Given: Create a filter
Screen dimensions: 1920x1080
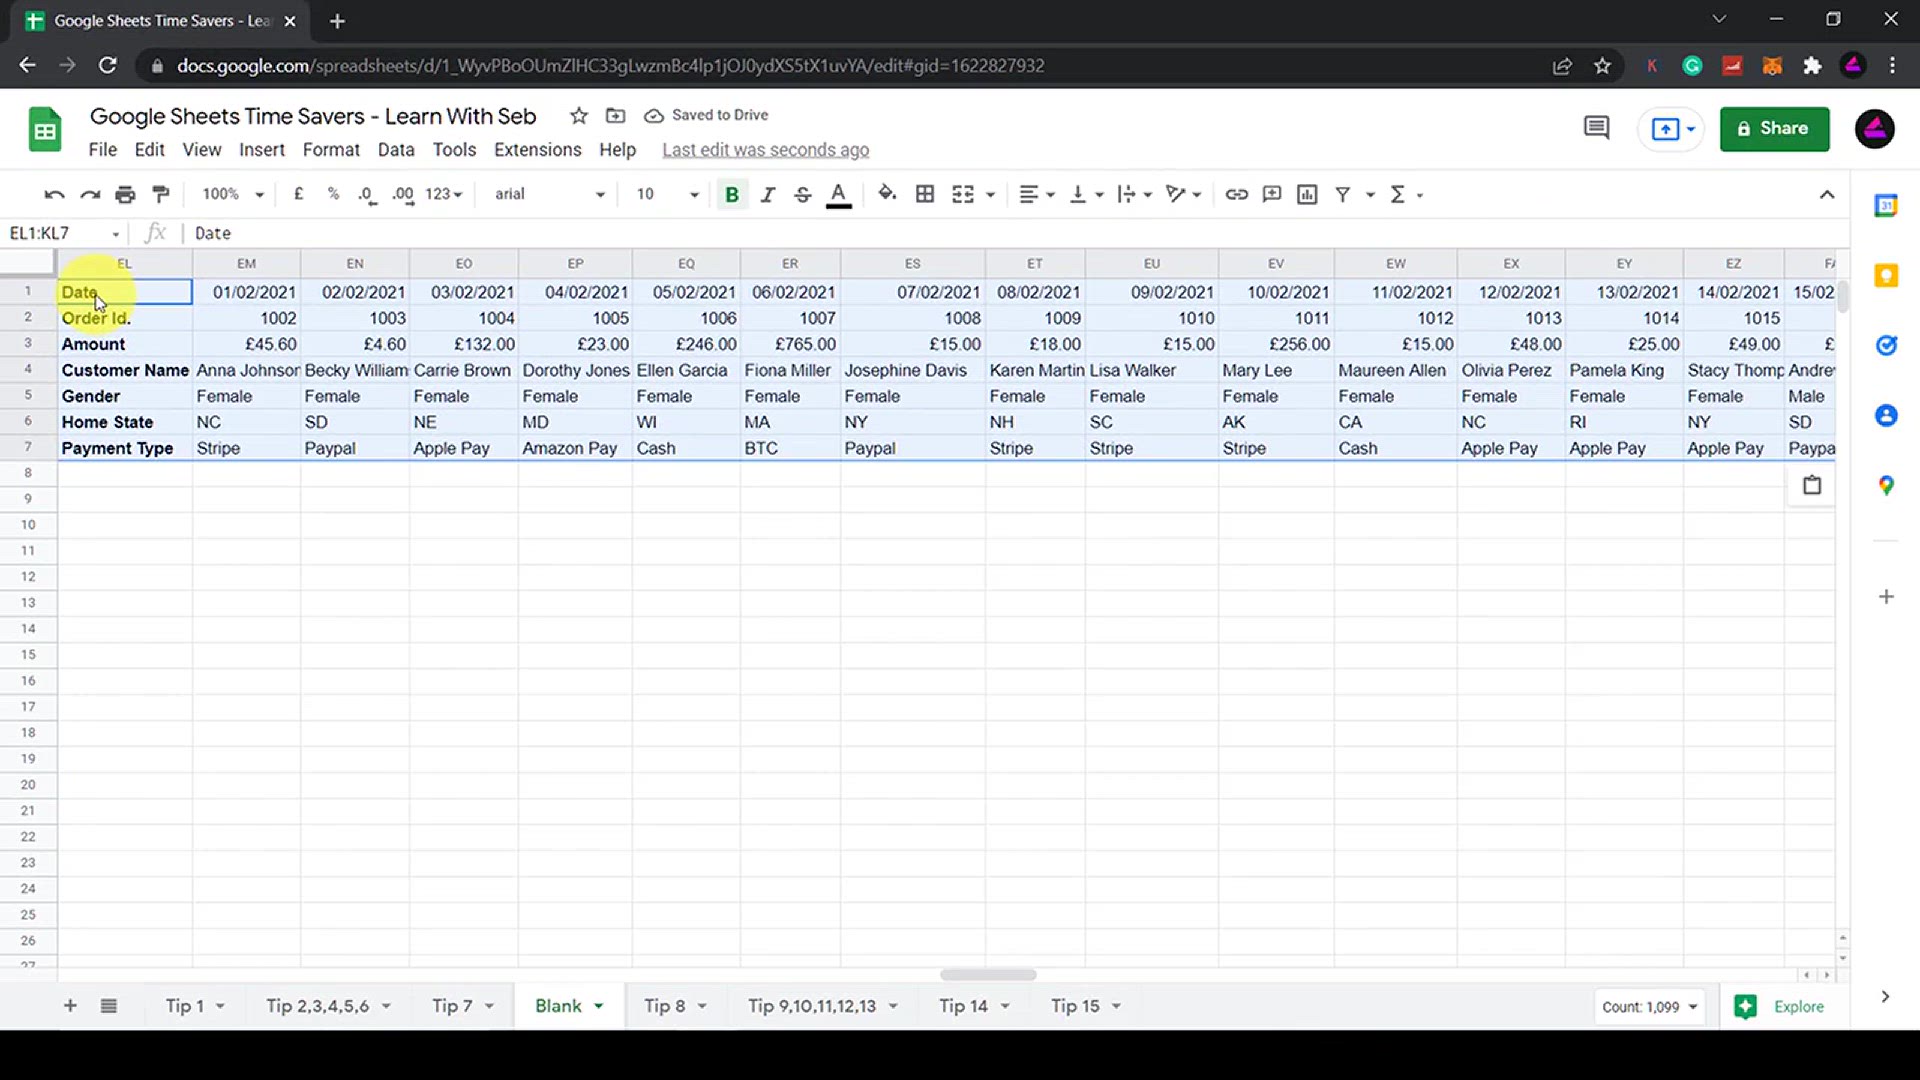Looking at the screenshot, I should click(1344, 194).
